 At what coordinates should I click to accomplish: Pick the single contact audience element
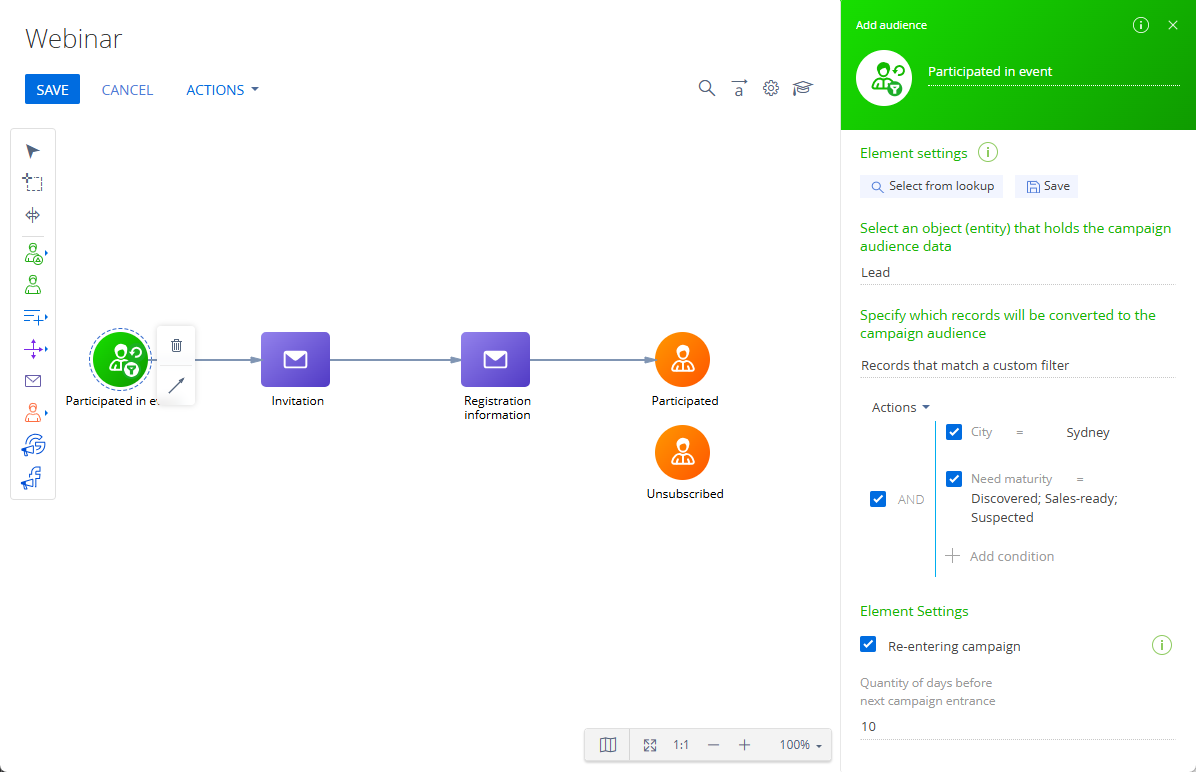point(32,285)
